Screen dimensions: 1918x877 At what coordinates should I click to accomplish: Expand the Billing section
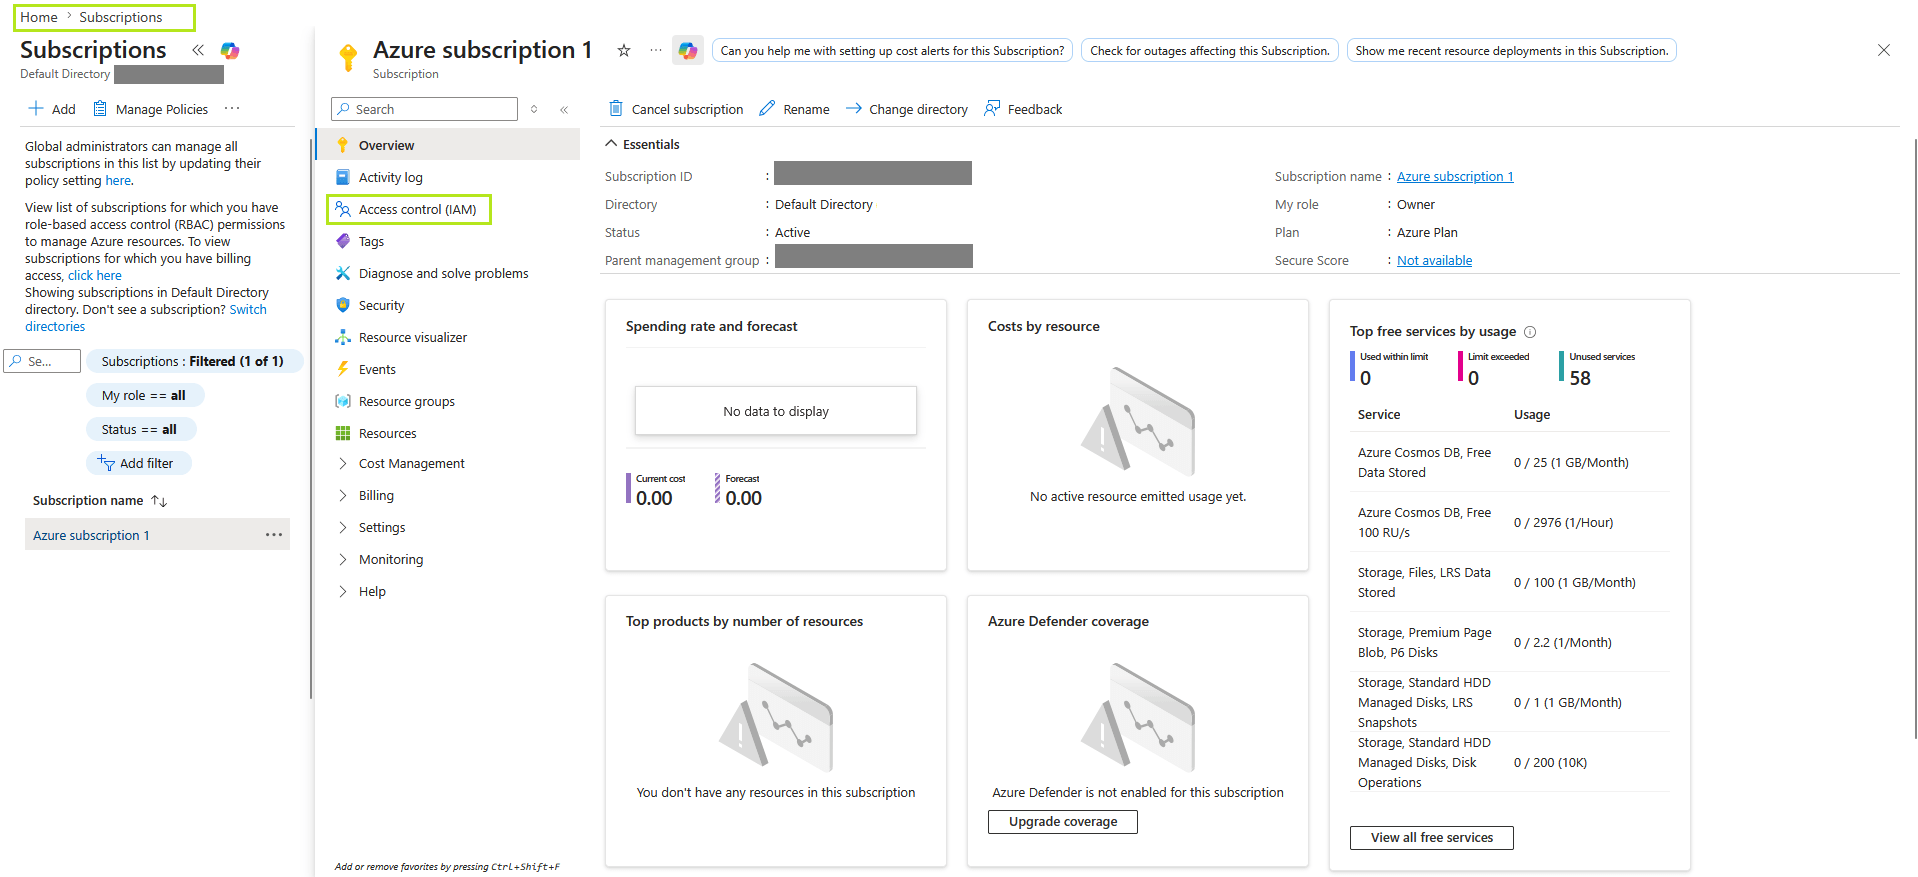[448, 495]
